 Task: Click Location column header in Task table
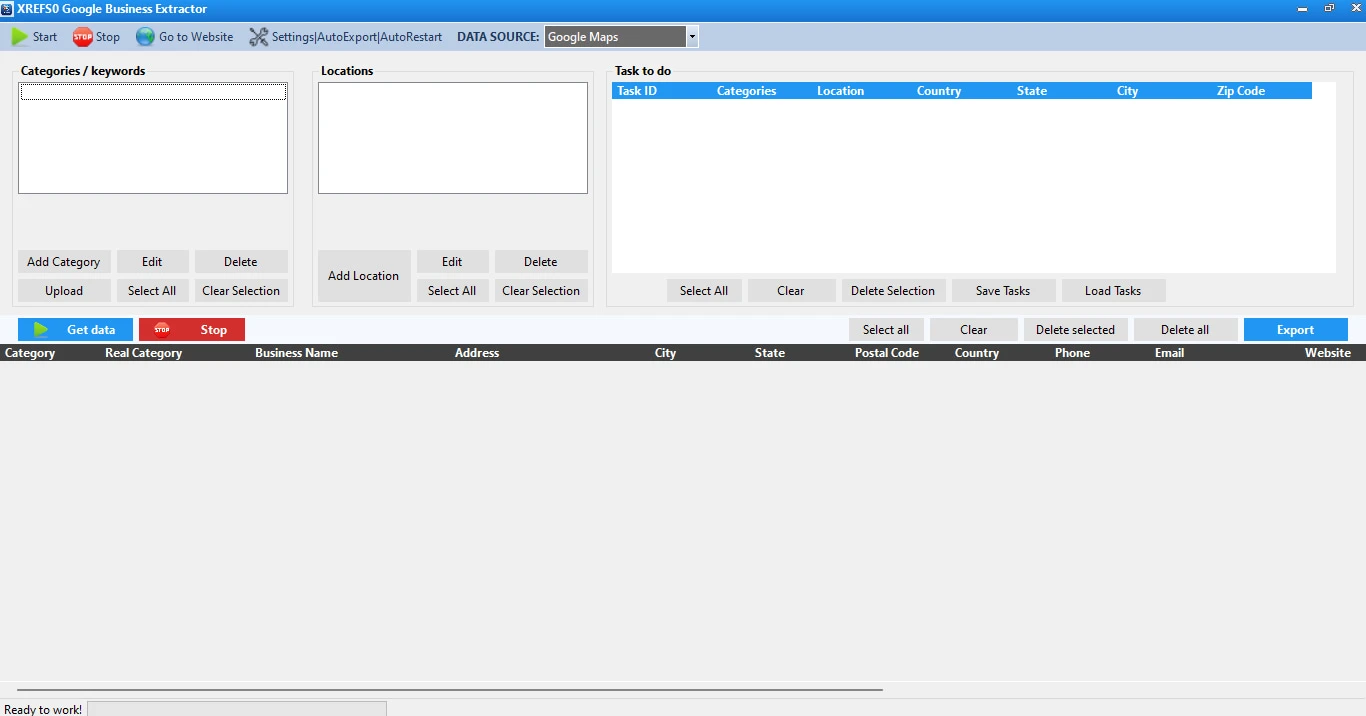(840, 91)
